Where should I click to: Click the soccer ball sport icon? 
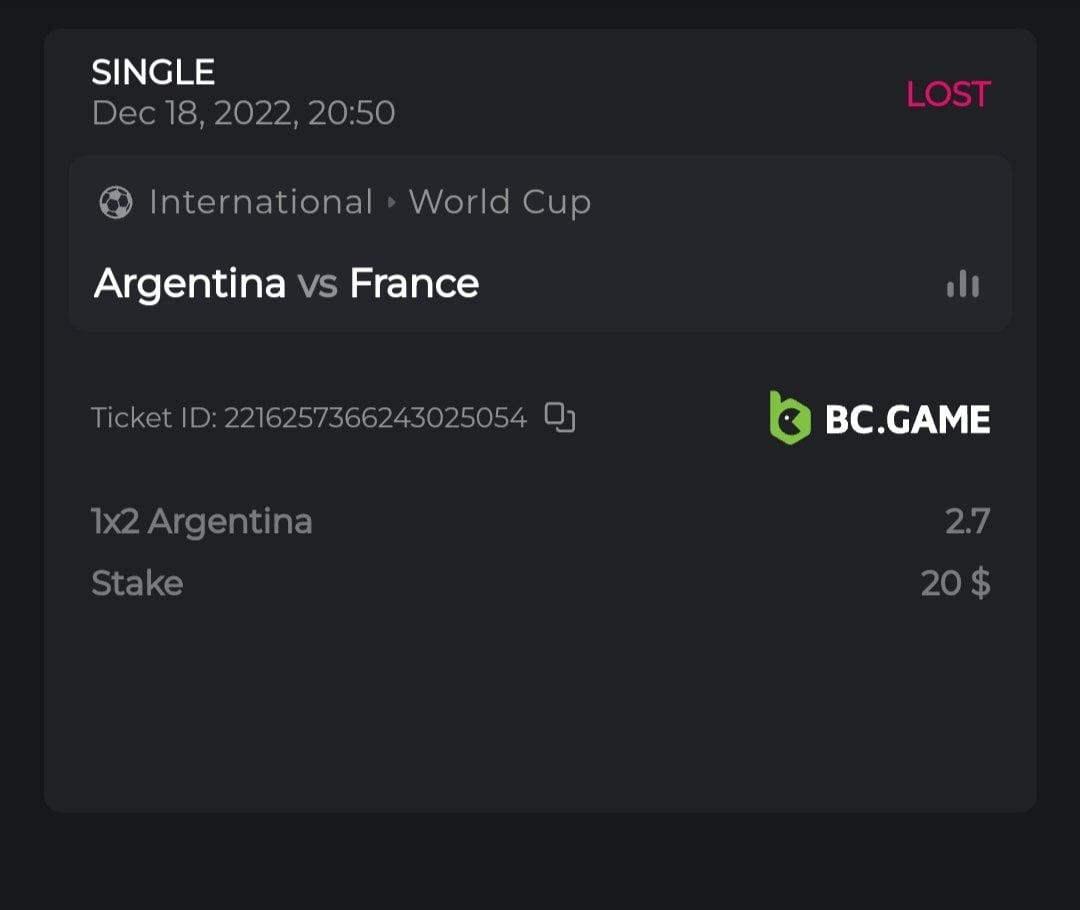click(x=116, y=203)
